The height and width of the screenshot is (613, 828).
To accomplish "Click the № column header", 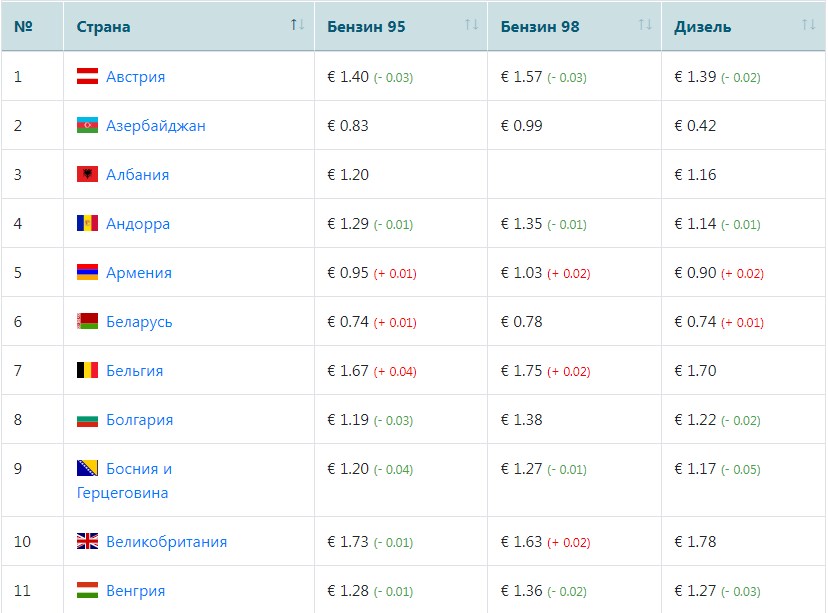I will (24, 26).
